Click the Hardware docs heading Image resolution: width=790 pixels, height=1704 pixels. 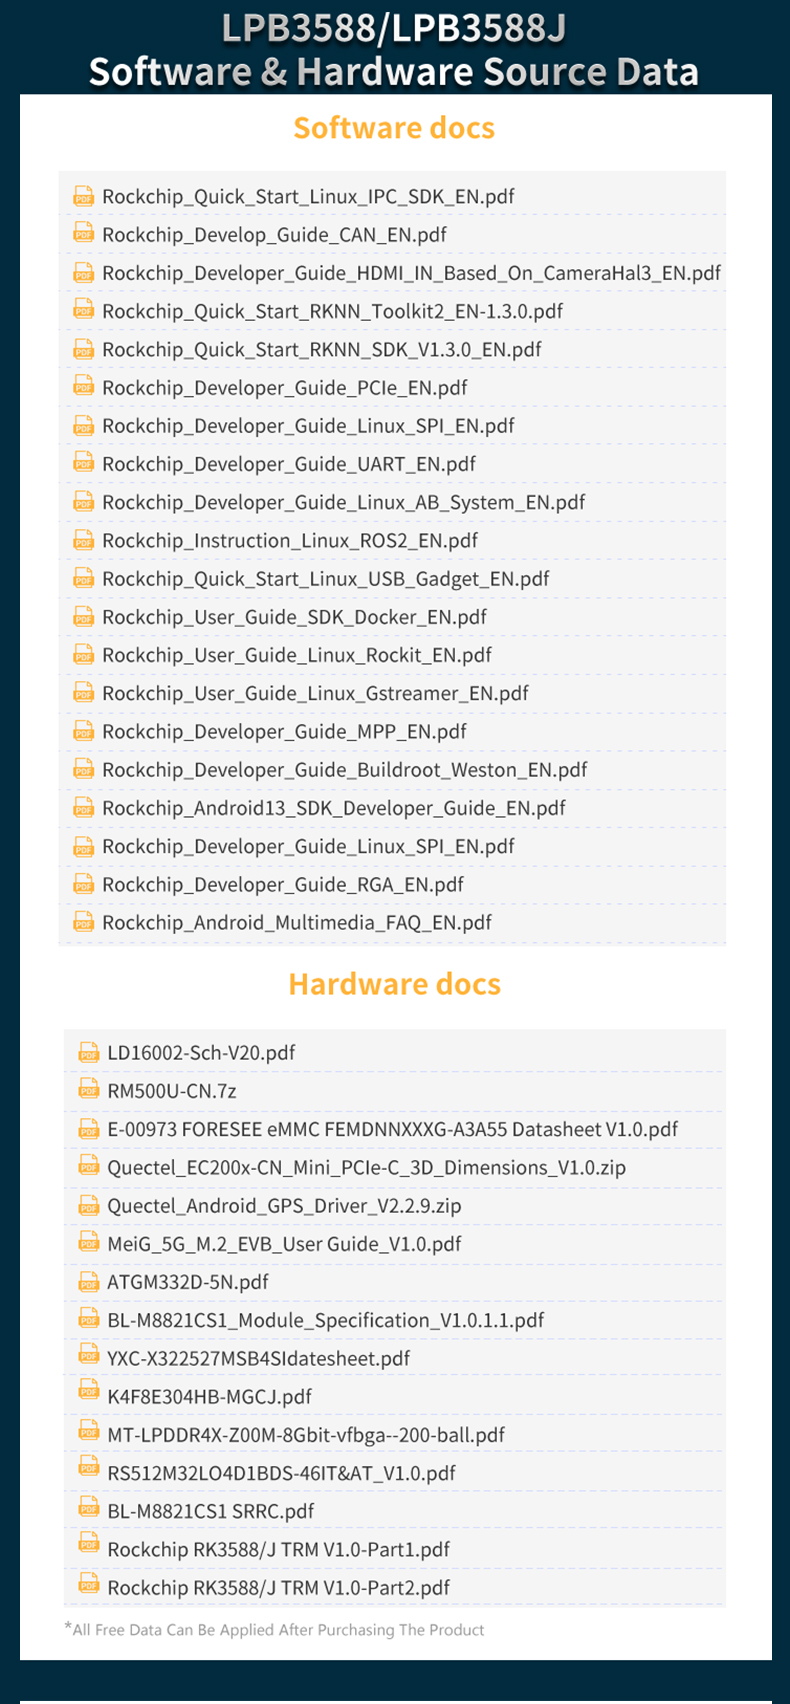[x=394, y=984]
